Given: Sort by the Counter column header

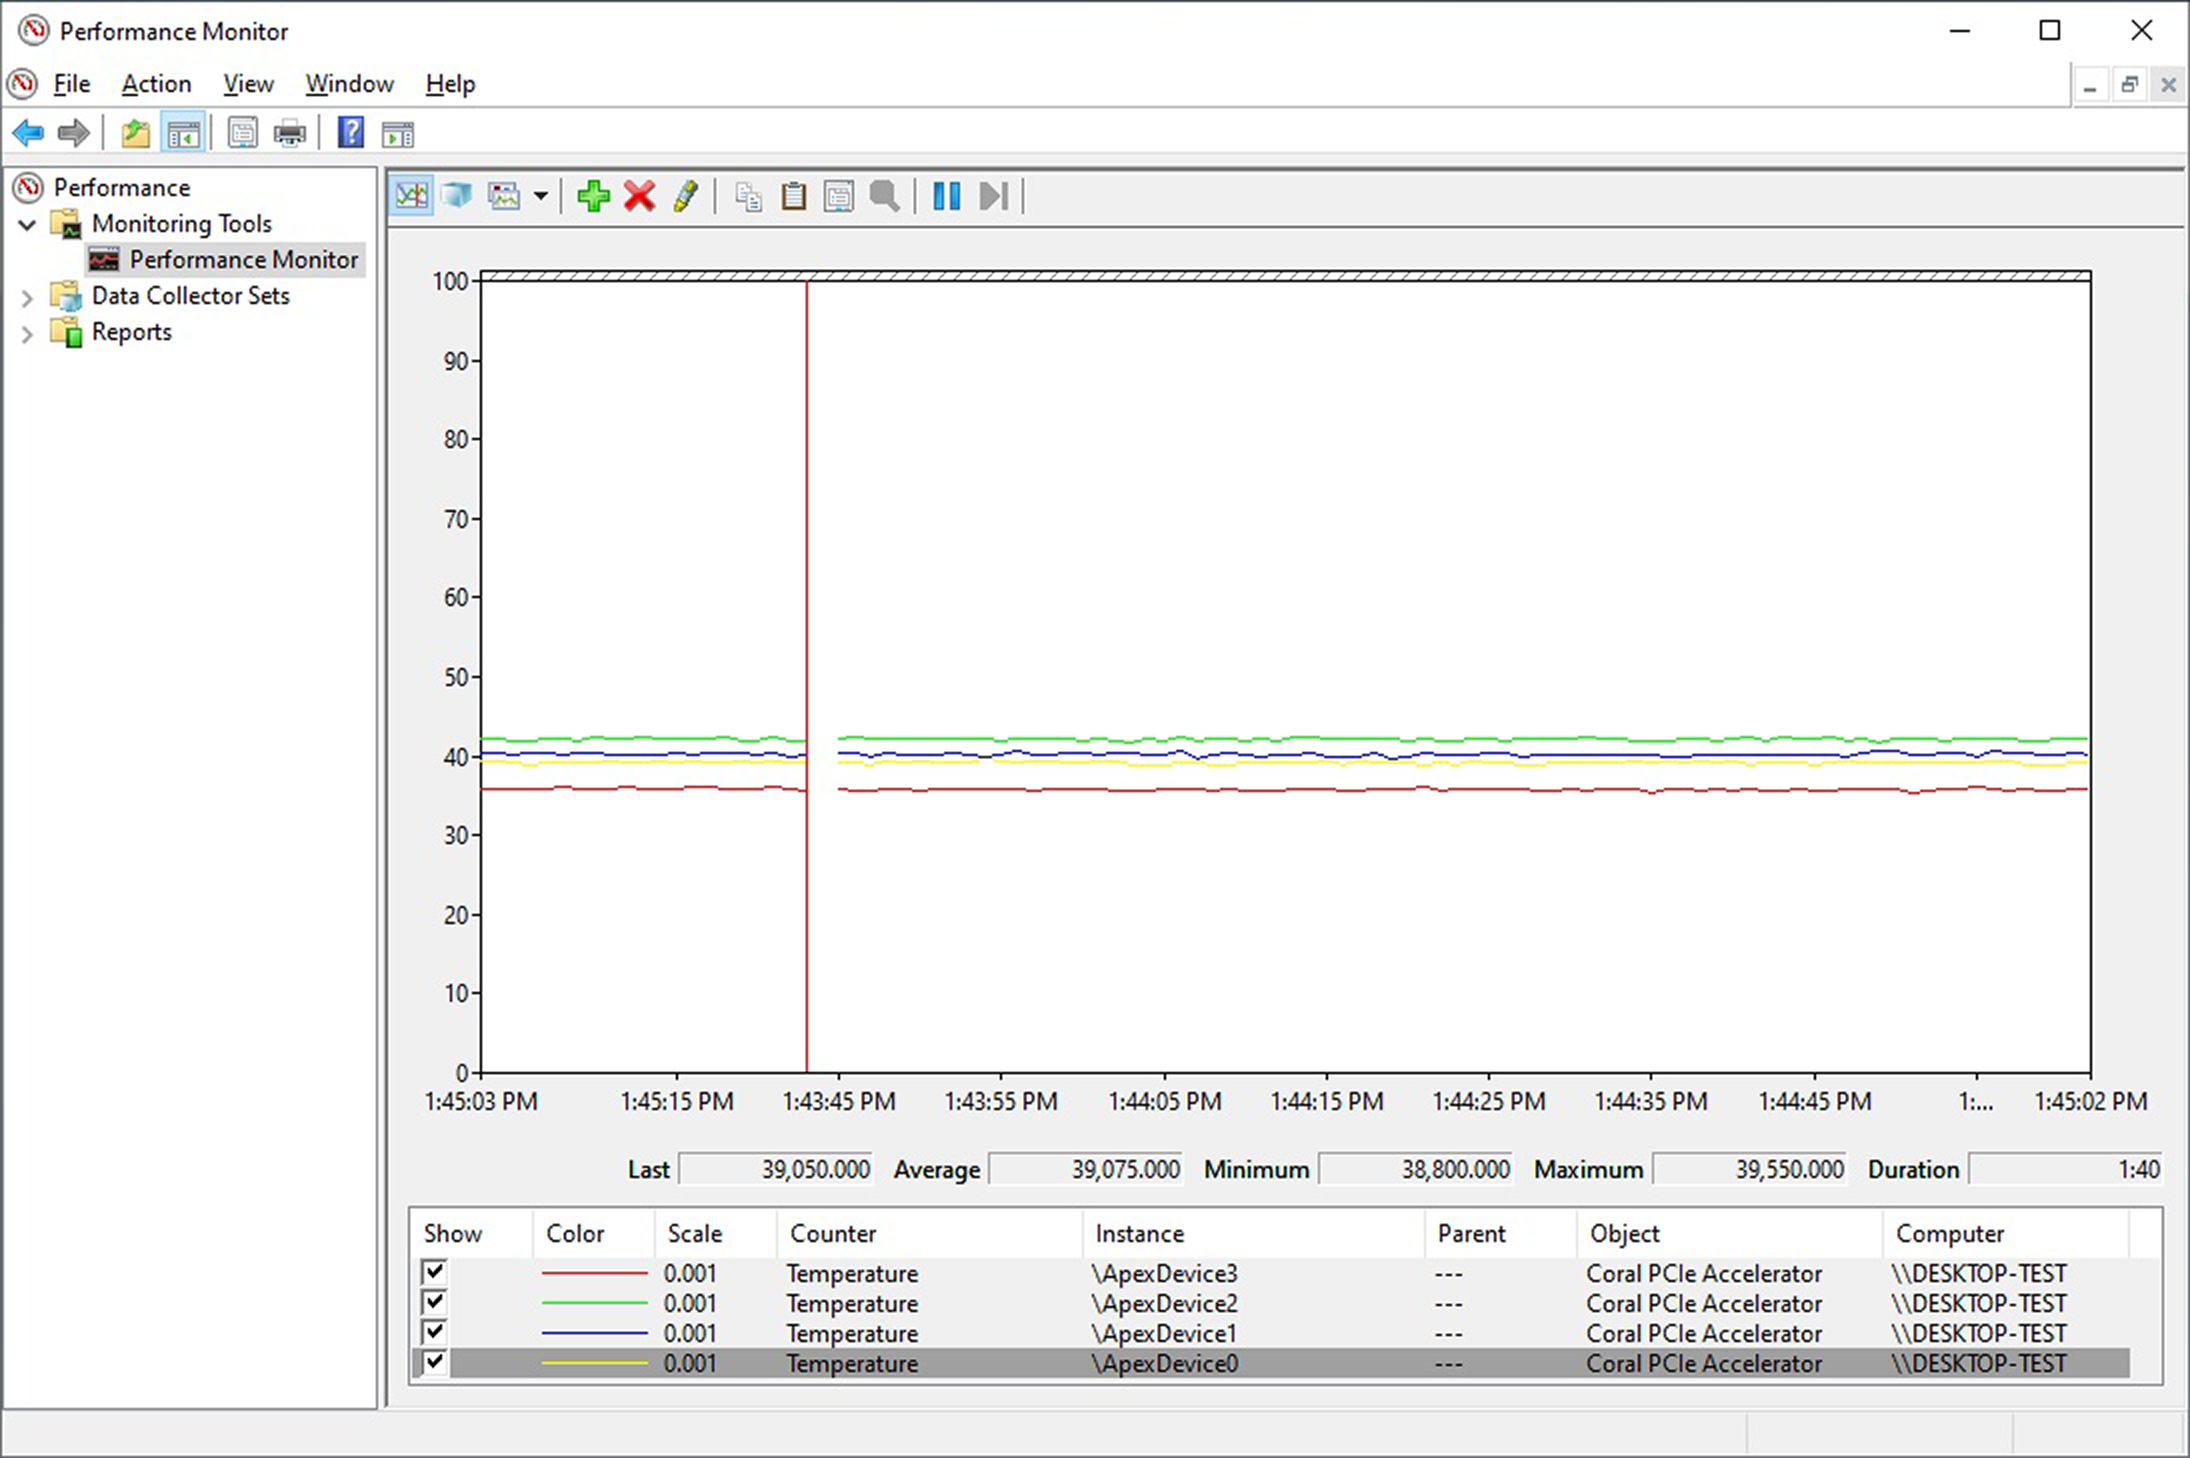Looking at the screenshot, I should (832, 1233).
